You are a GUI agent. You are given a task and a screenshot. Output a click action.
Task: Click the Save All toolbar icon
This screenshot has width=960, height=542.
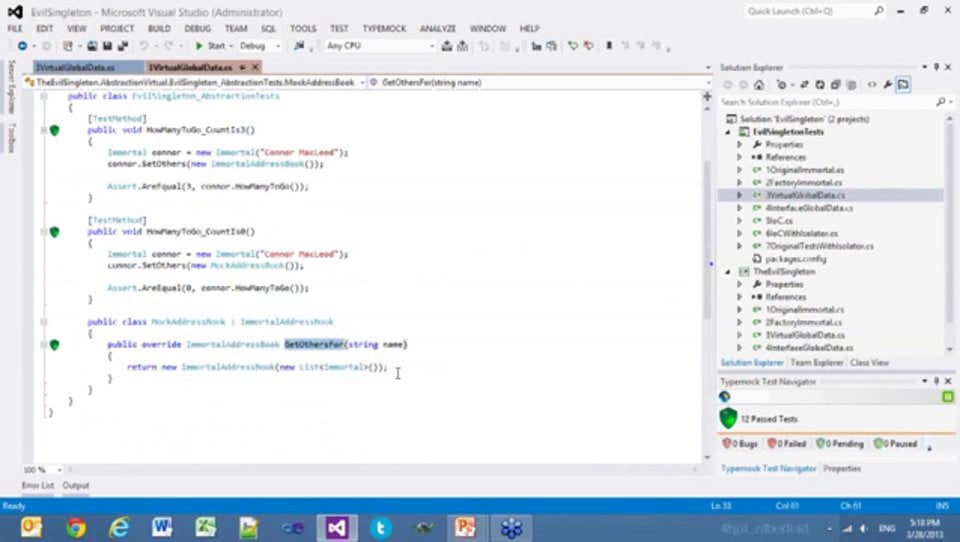[x=123, y=46]
